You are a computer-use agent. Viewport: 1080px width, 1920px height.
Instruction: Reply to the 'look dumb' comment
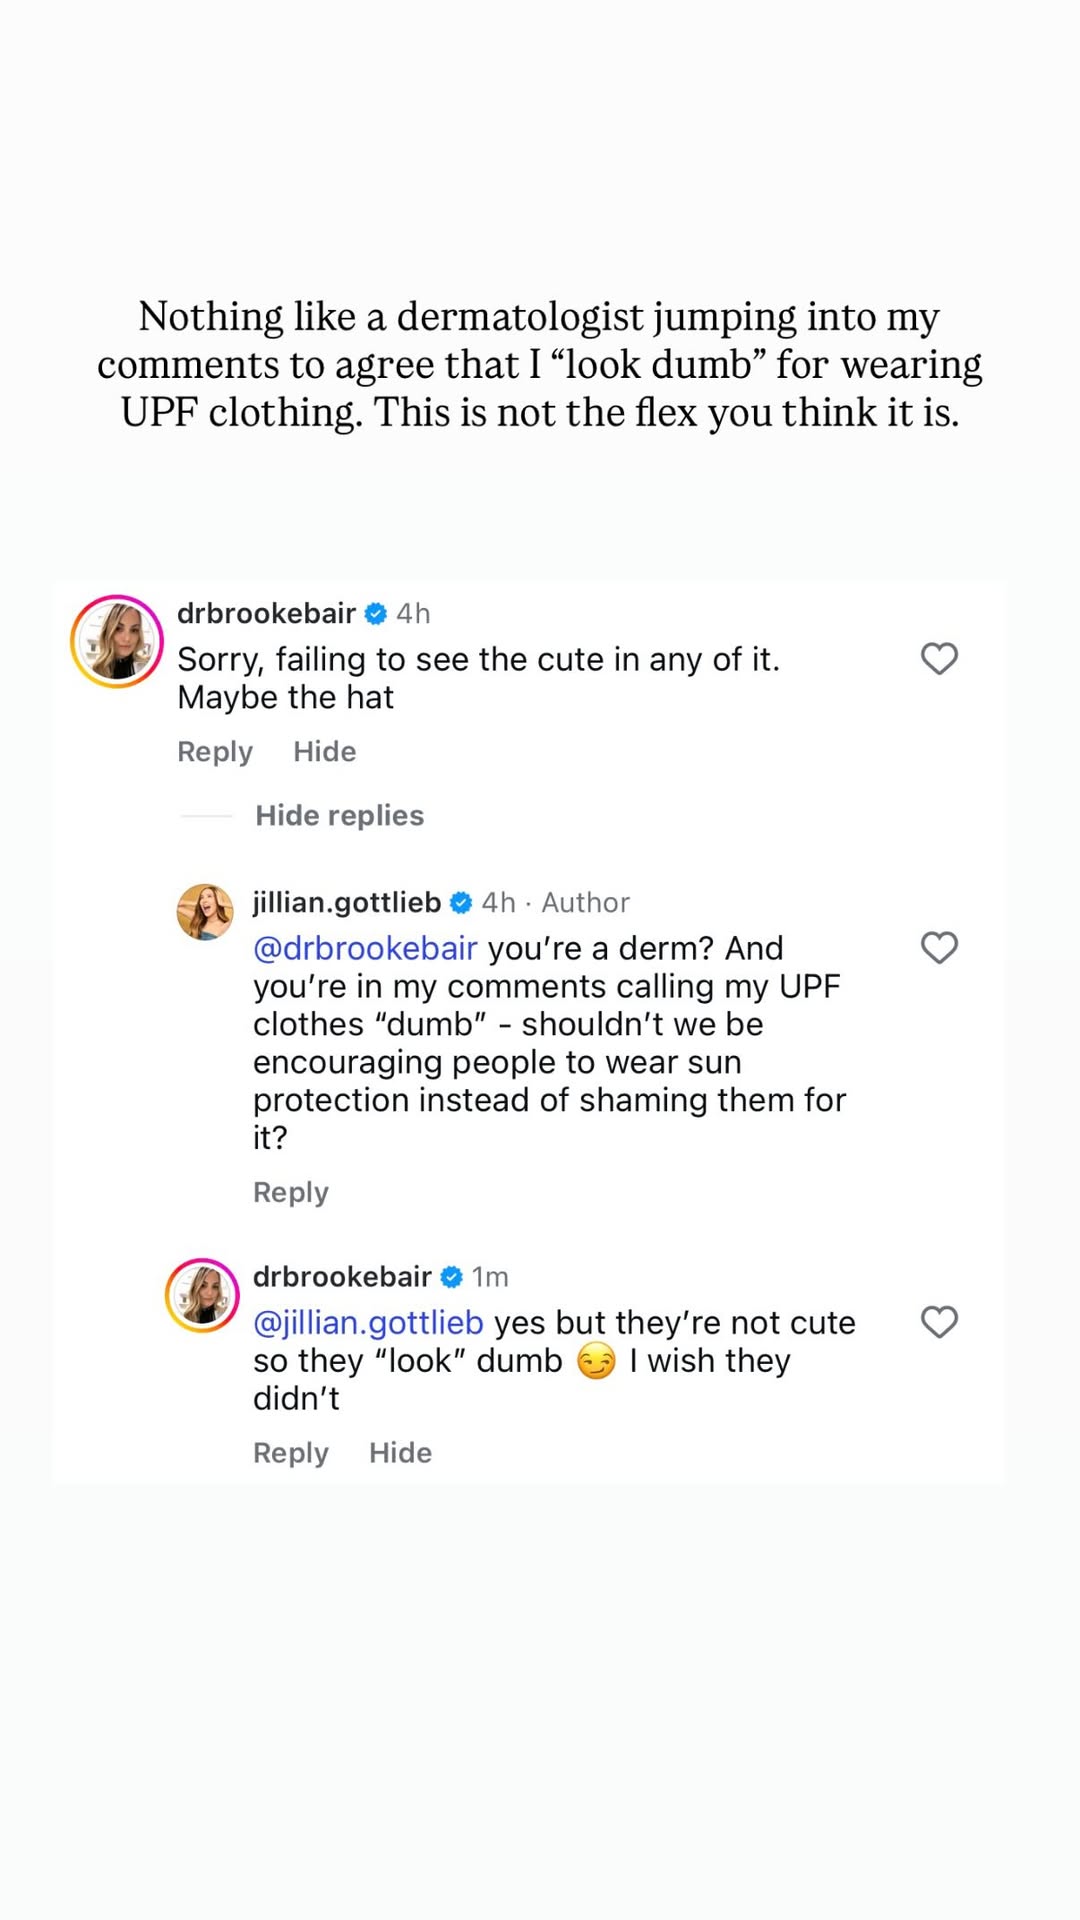[291, 1453]
